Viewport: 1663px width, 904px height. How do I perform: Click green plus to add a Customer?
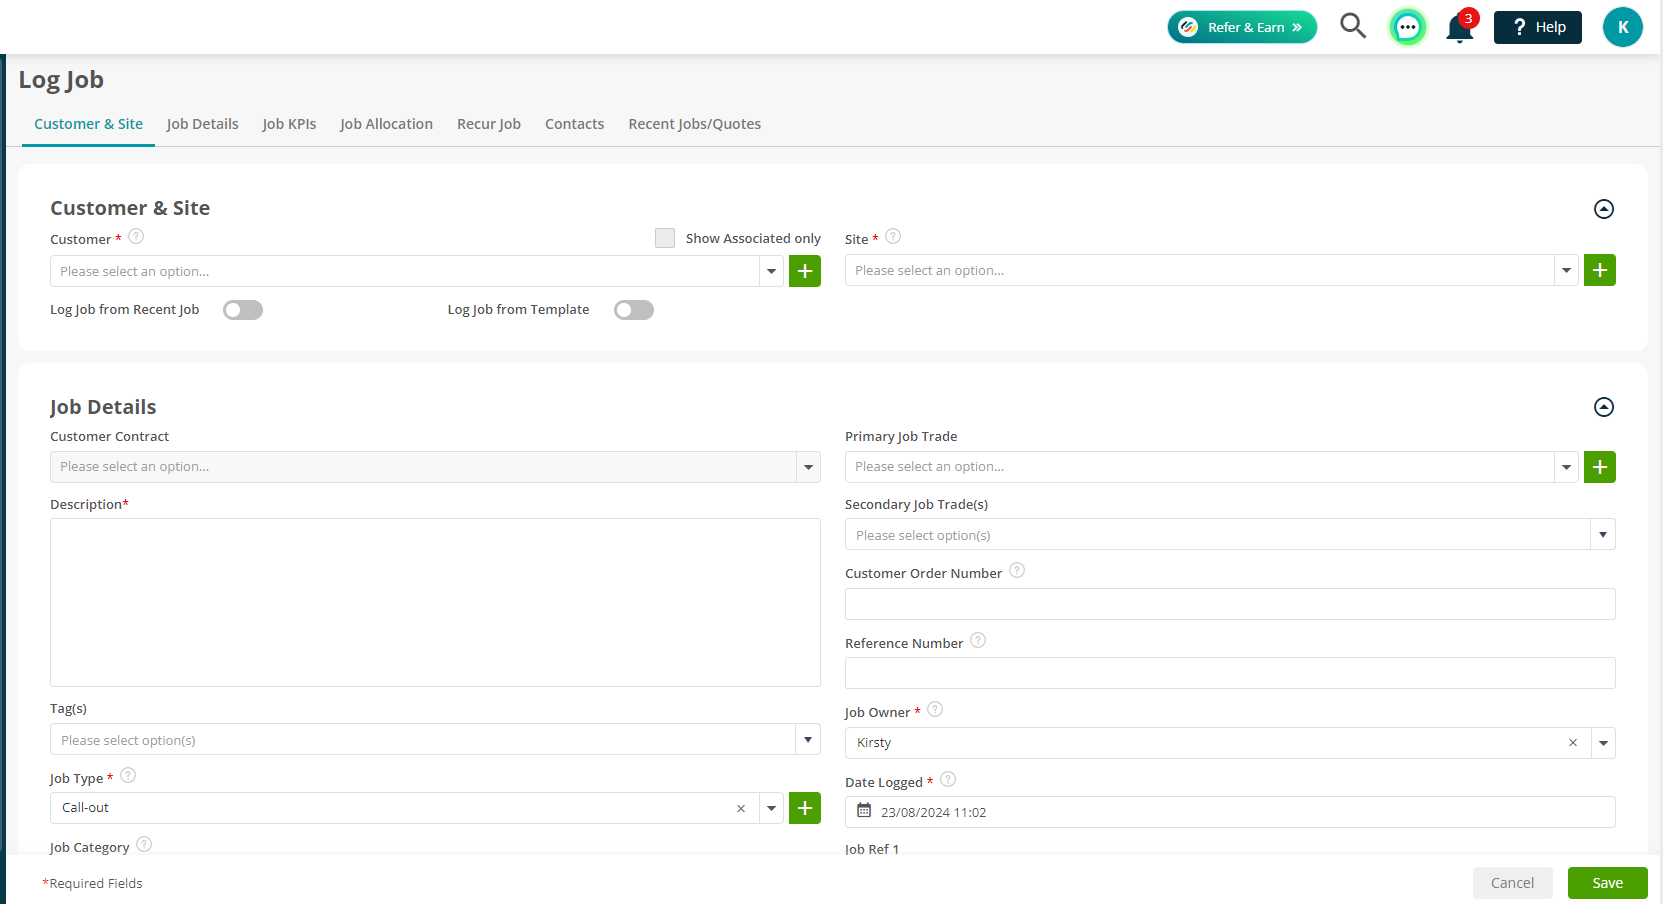tap(805, 271)
